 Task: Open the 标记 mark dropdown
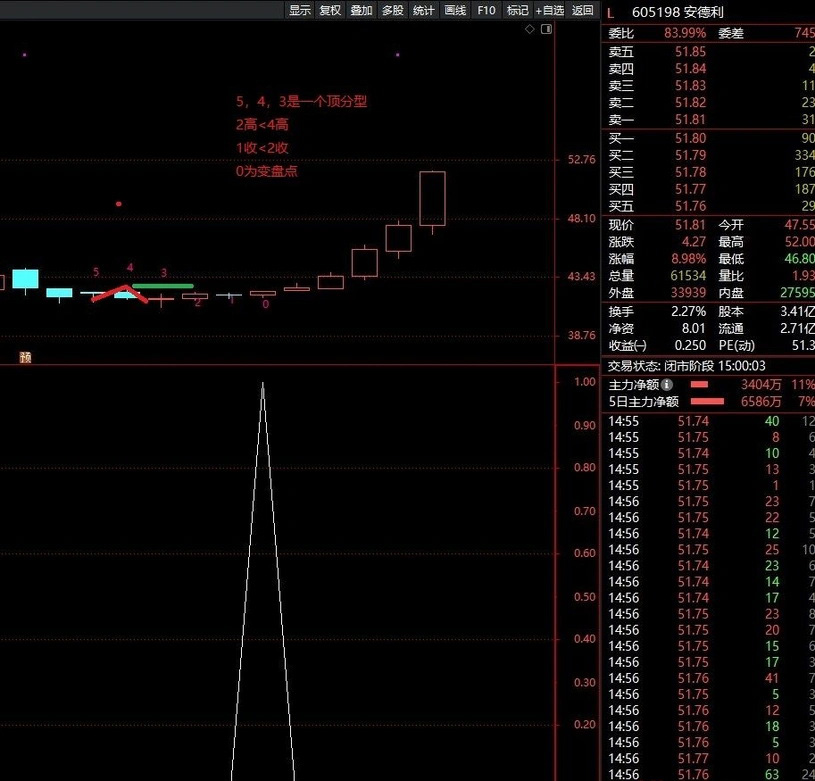(517, 10)
